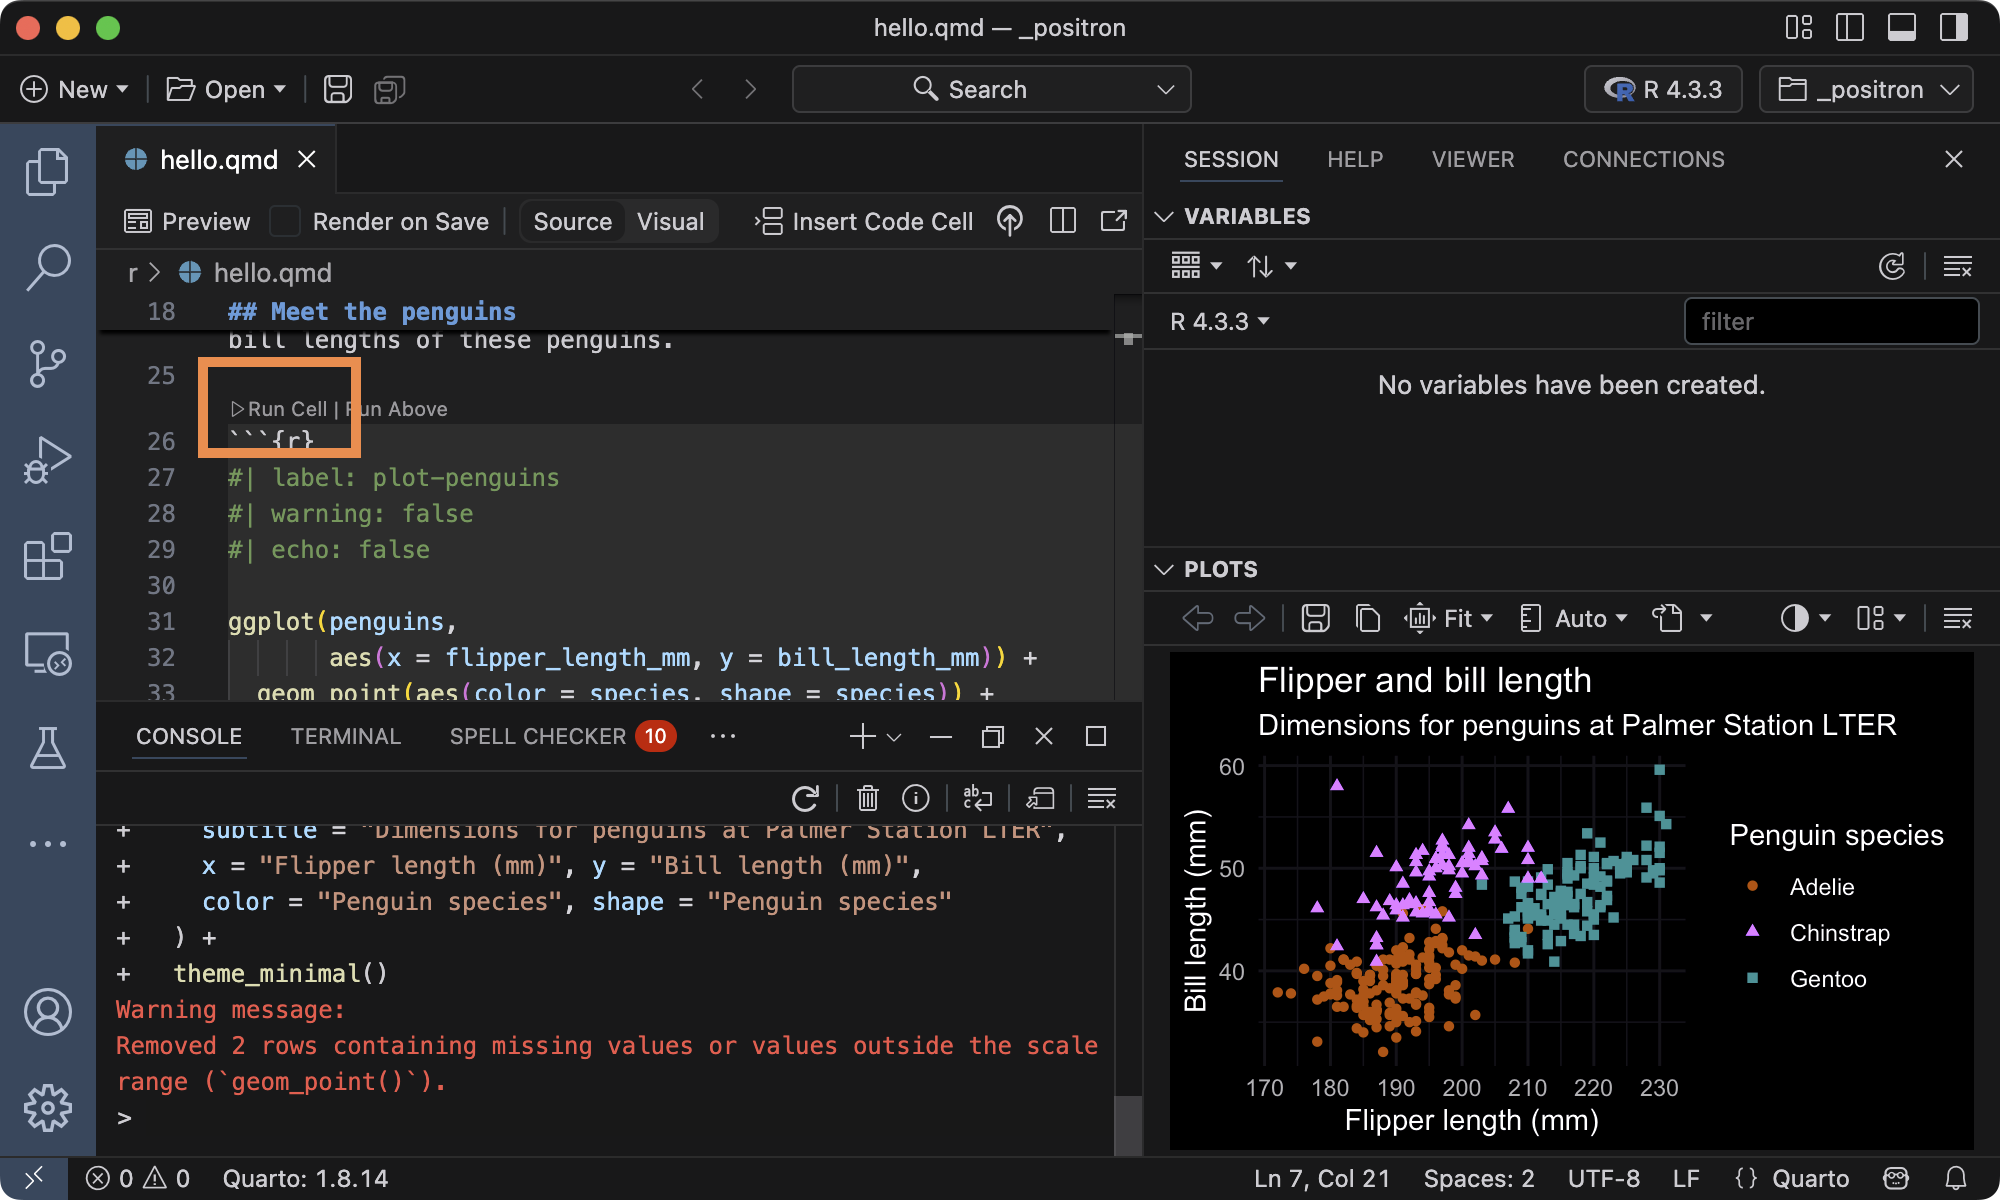Open the variables sorting dropdown
This screenshot has width=2000, height=1200.
tap(1271, 266)
